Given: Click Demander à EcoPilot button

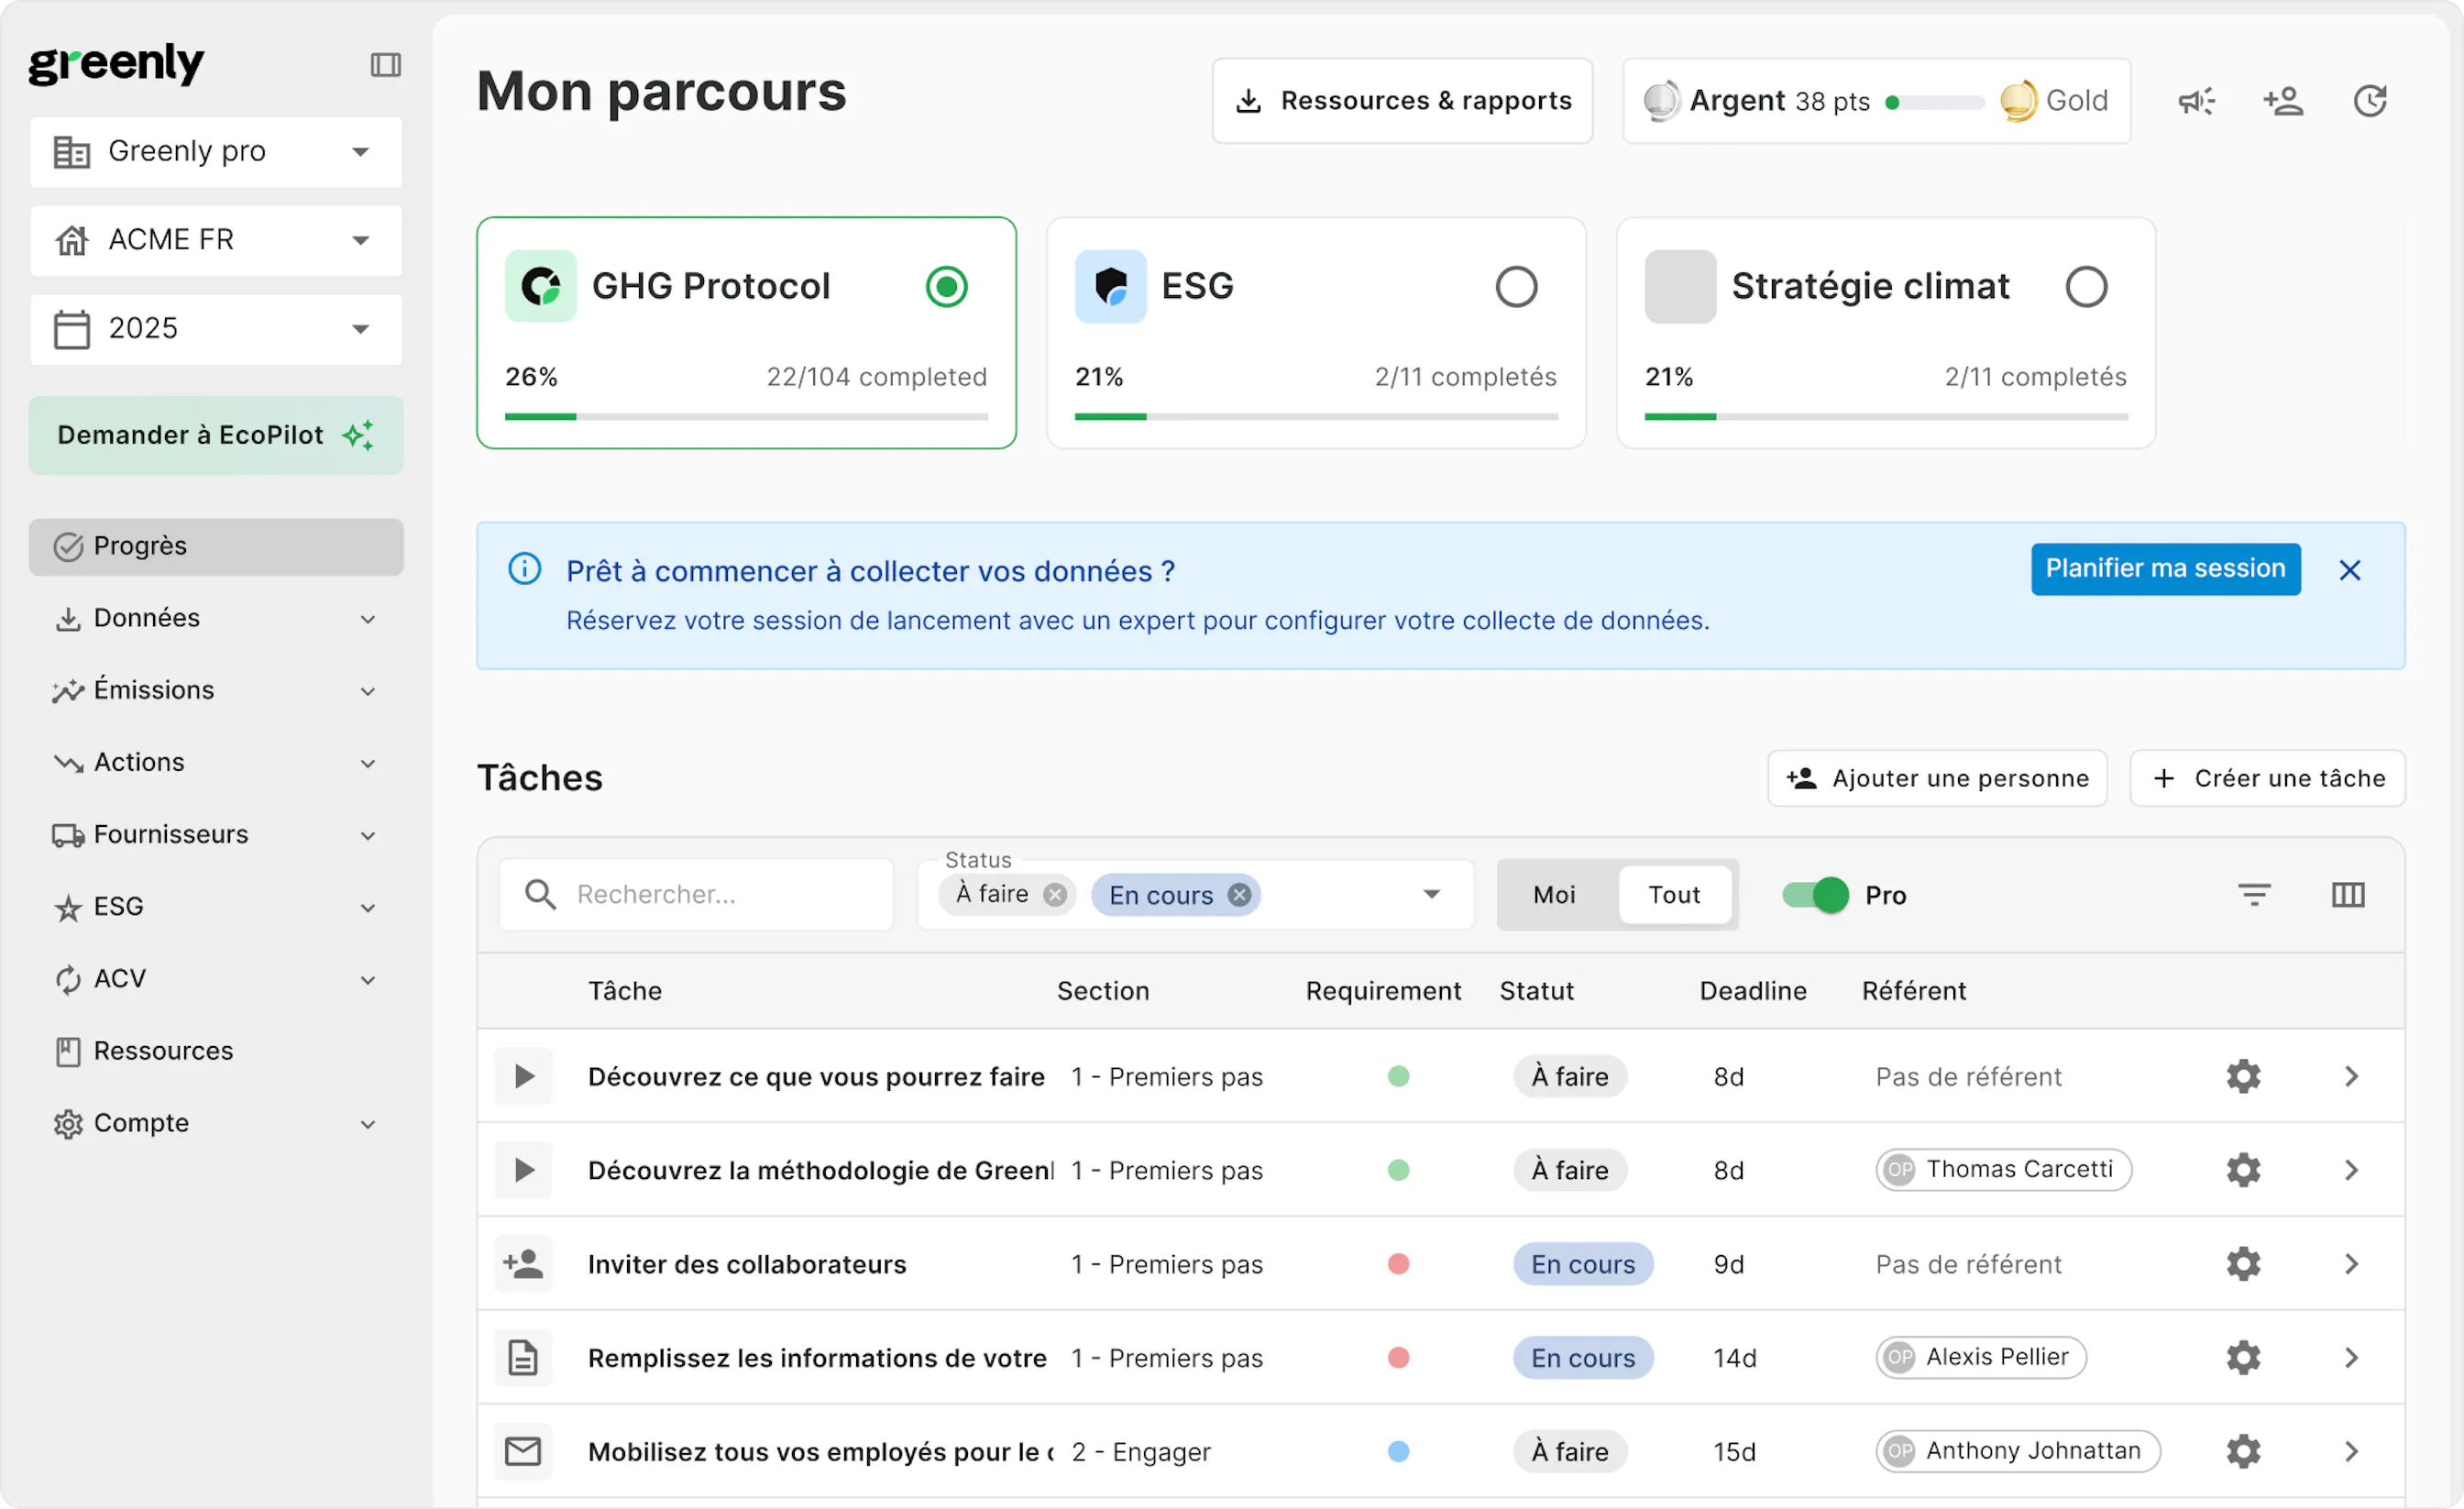Looking at the screenshot, I should tap(216, 435).
